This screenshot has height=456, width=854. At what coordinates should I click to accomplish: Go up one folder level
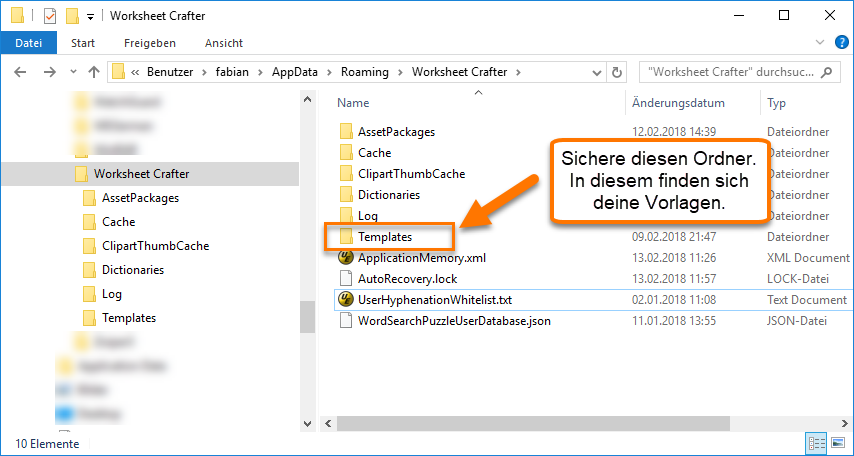[93, 72]
